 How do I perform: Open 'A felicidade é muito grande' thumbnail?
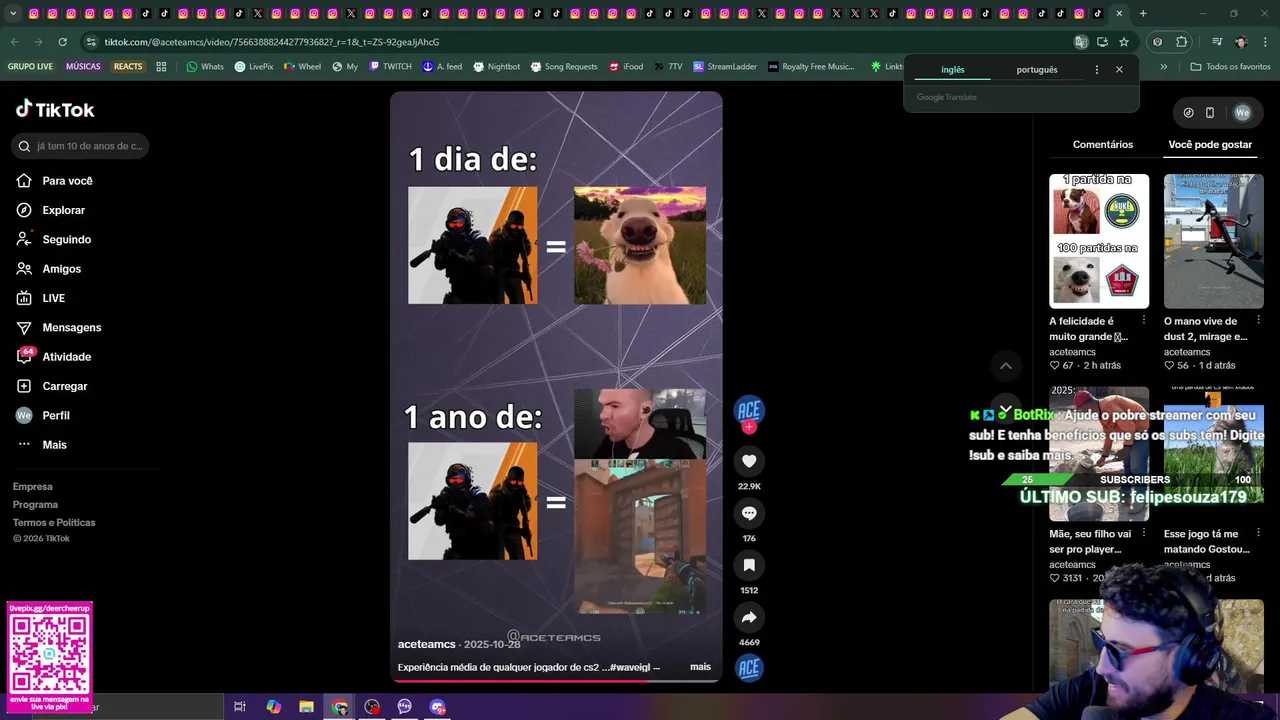tap(1099, 241)
